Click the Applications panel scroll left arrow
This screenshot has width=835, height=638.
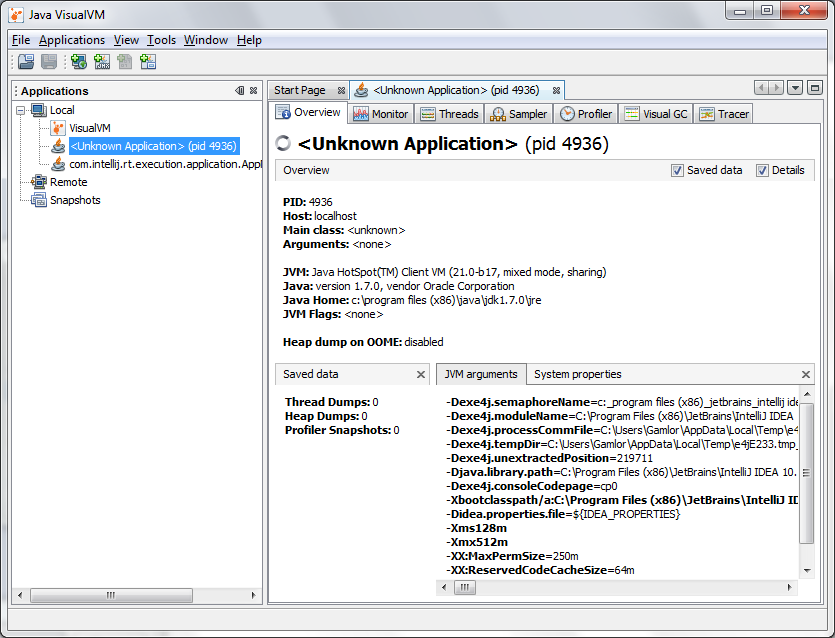[20, 595]
